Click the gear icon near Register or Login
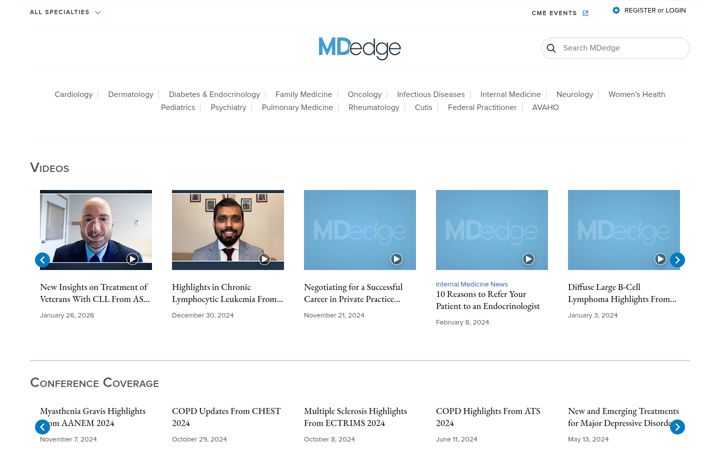Viewport: 720px width, 450px height. pyautogui.click(x=616, y=10)
